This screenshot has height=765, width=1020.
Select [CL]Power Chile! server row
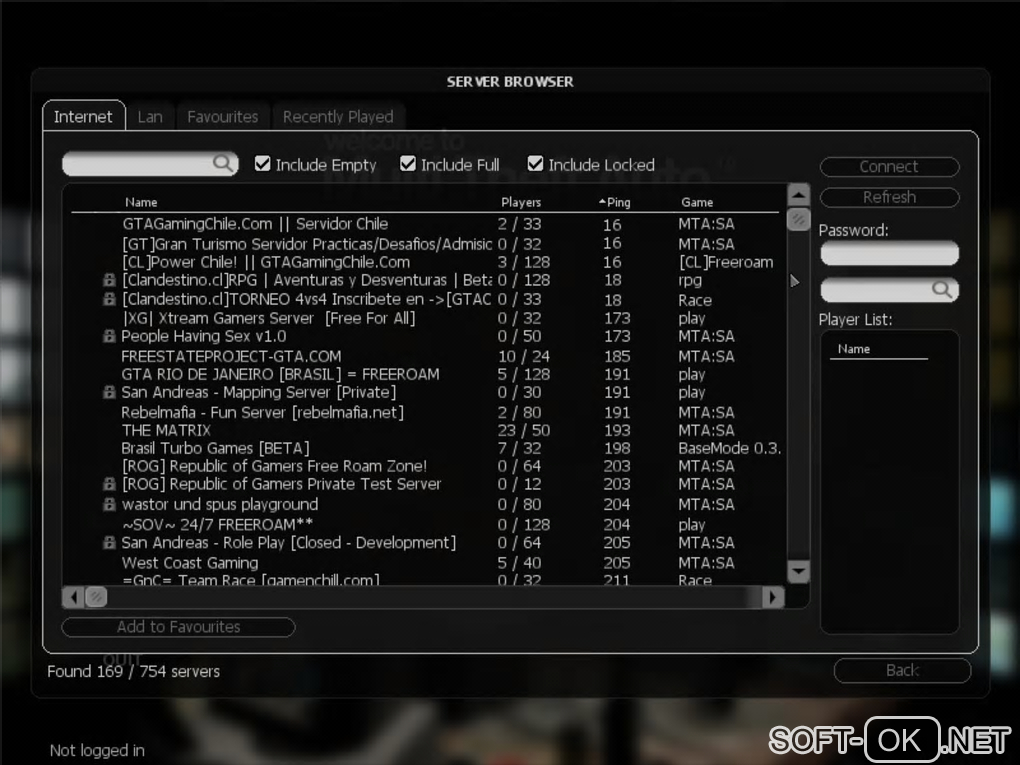(425, 262)
